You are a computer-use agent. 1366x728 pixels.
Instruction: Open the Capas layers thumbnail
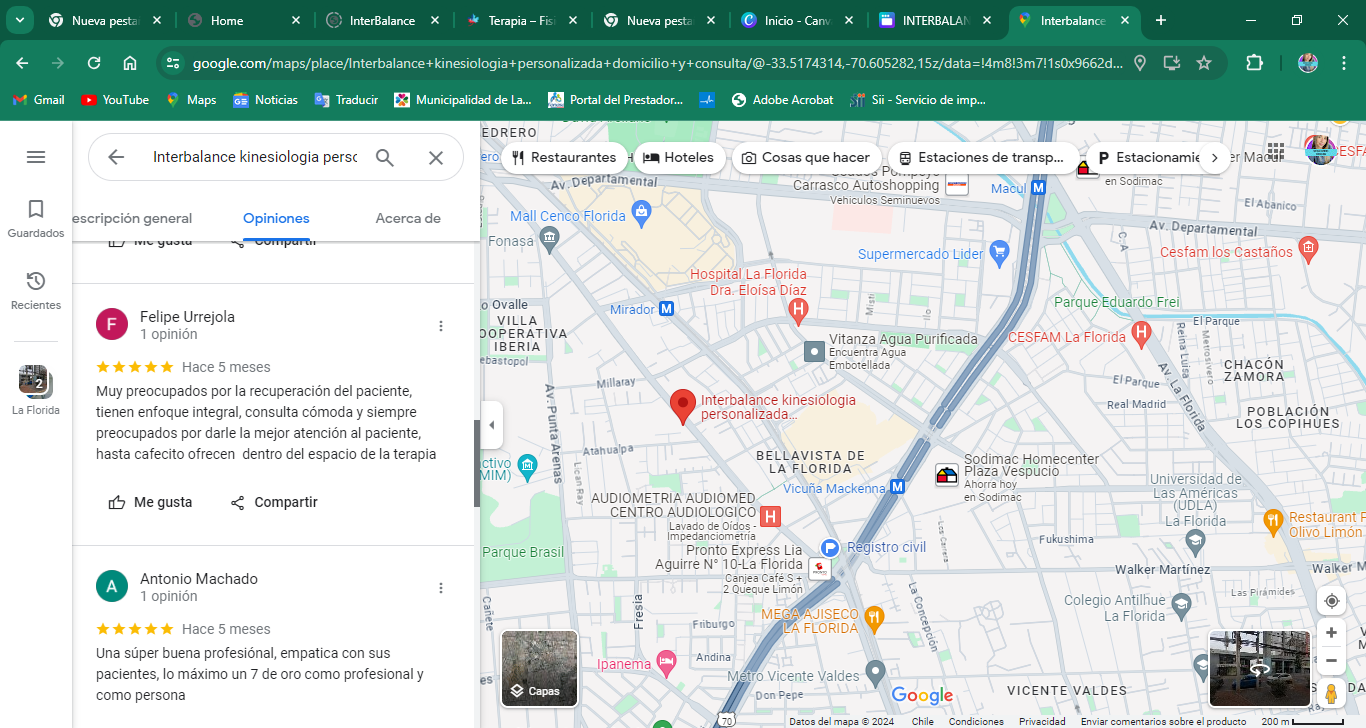(x=539, y=668)
